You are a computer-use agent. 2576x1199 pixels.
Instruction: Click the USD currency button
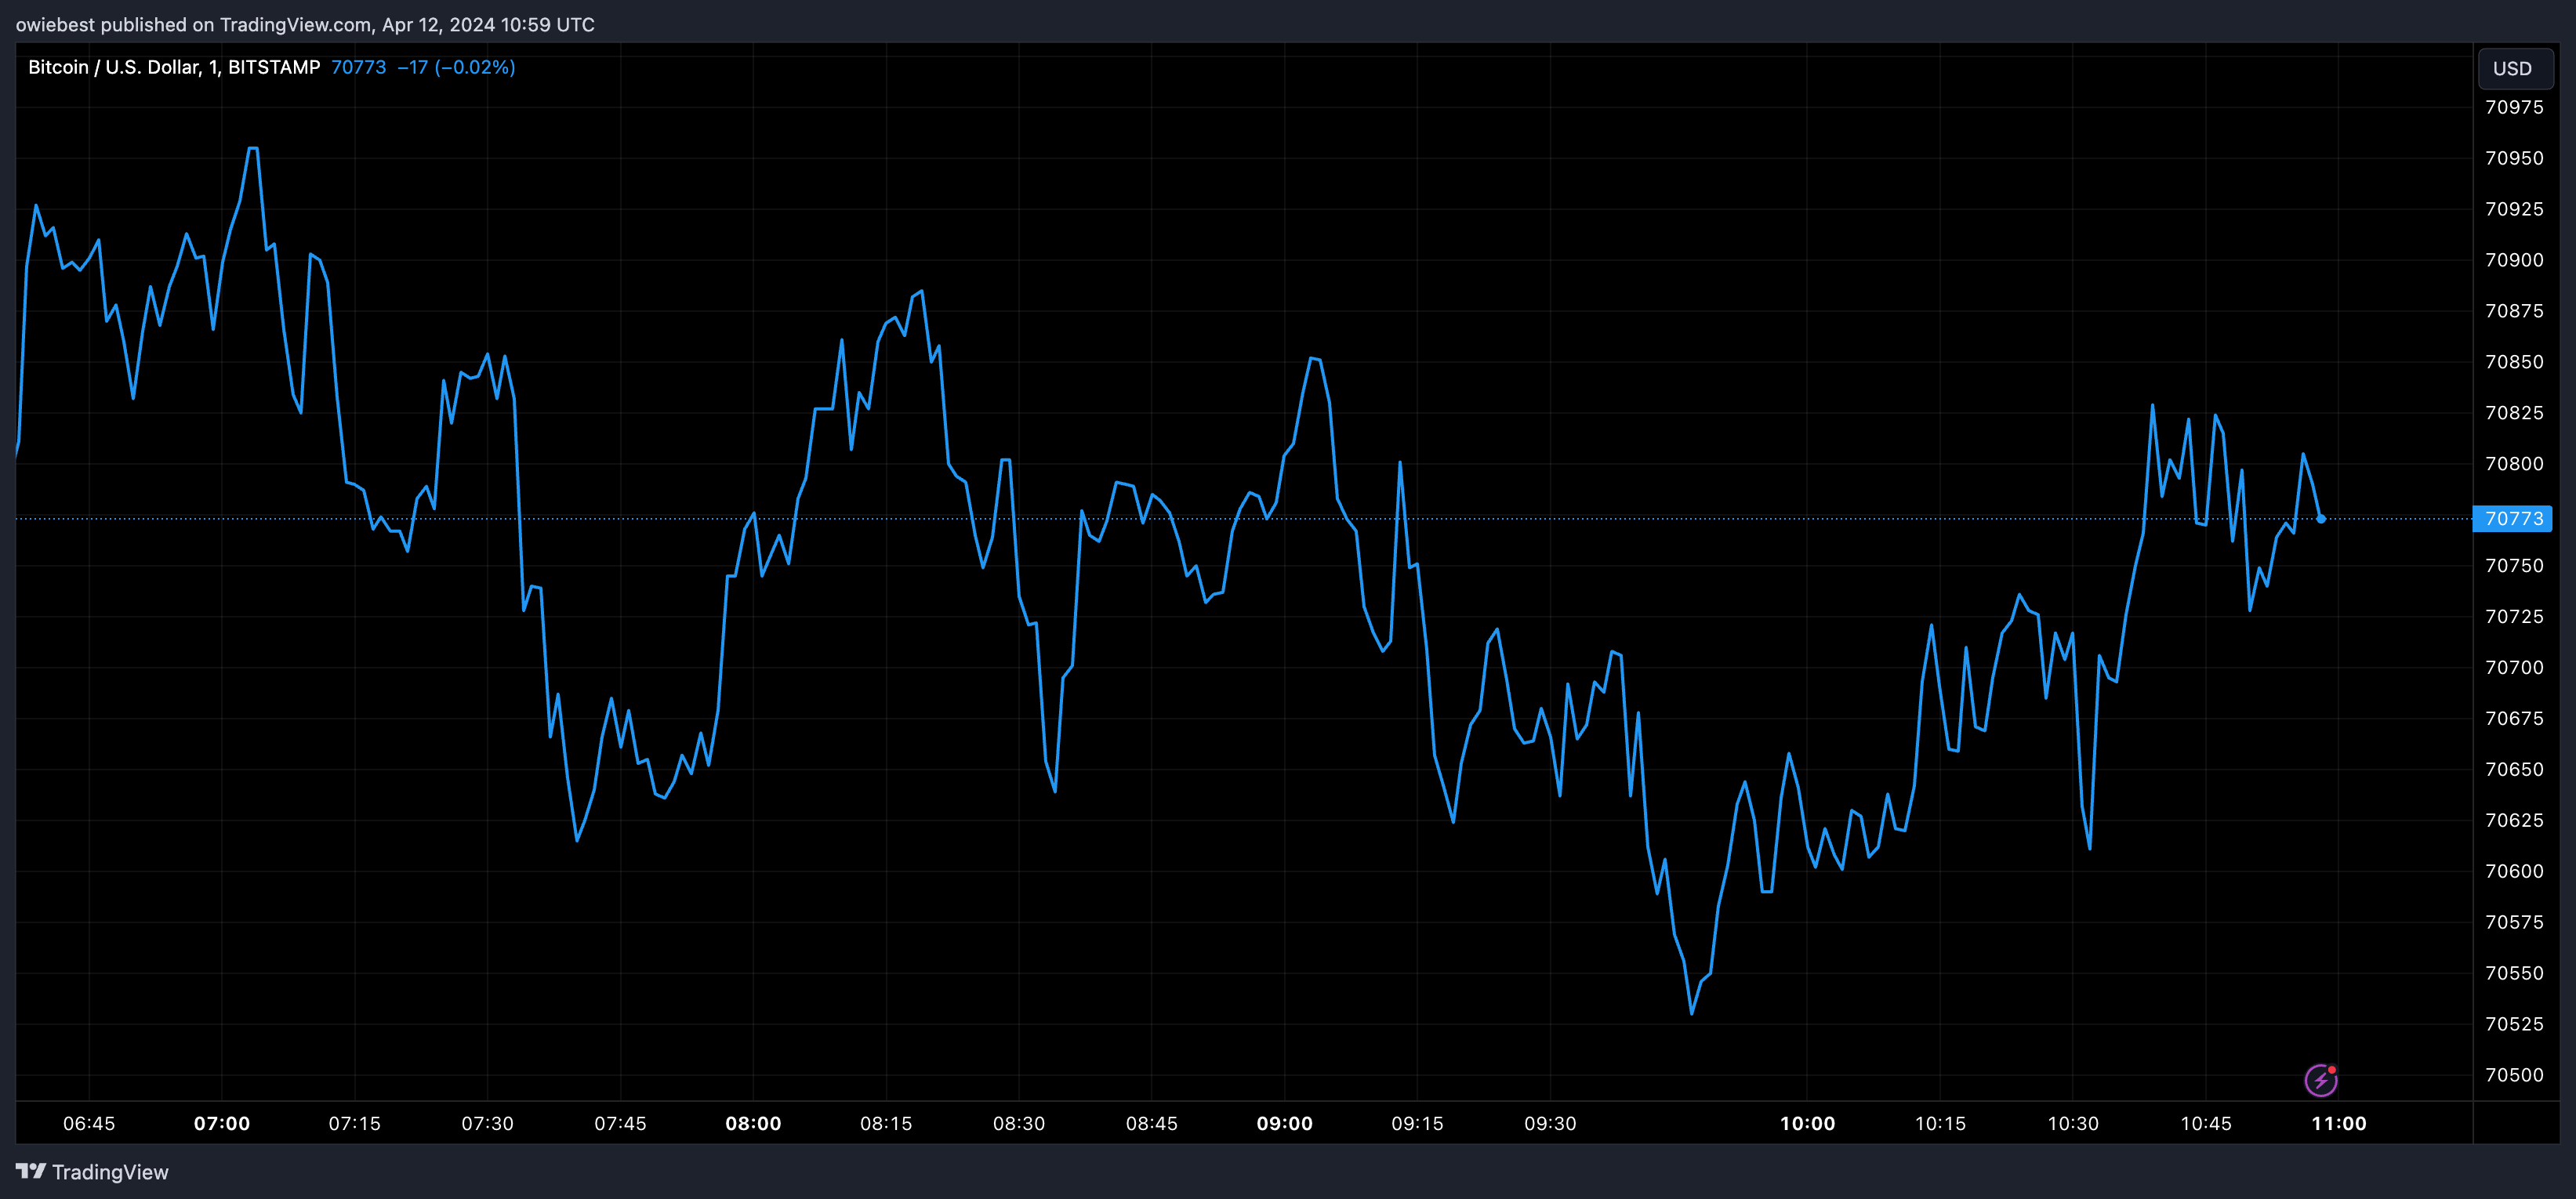coord(2515,68)
